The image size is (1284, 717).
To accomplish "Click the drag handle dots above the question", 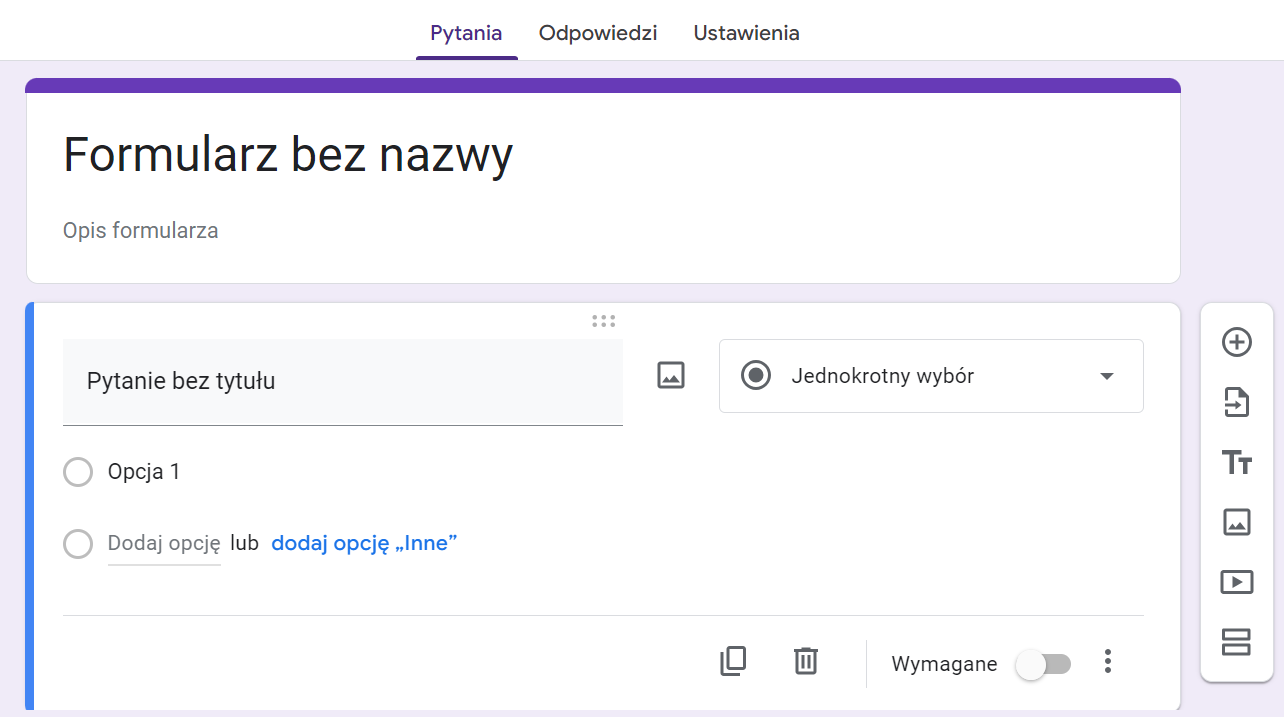I will 603,321.
